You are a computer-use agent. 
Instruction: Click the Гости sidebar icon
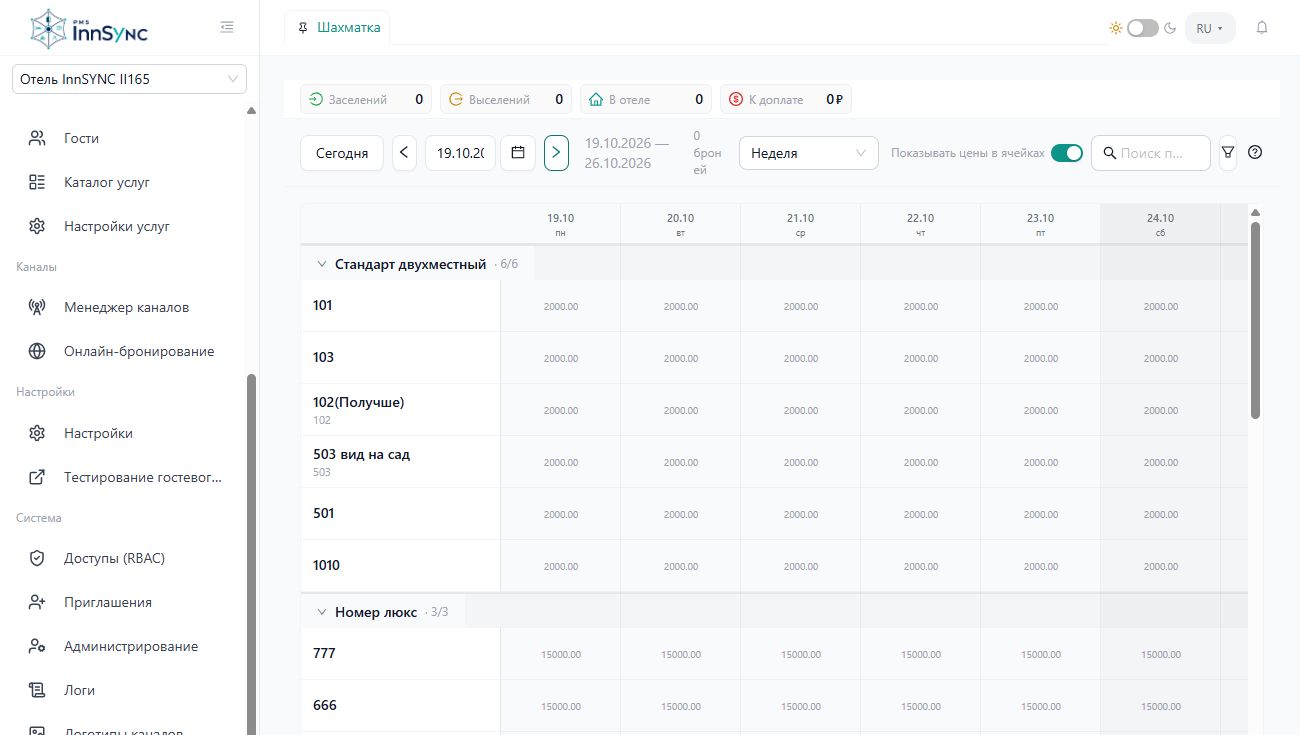37,138
